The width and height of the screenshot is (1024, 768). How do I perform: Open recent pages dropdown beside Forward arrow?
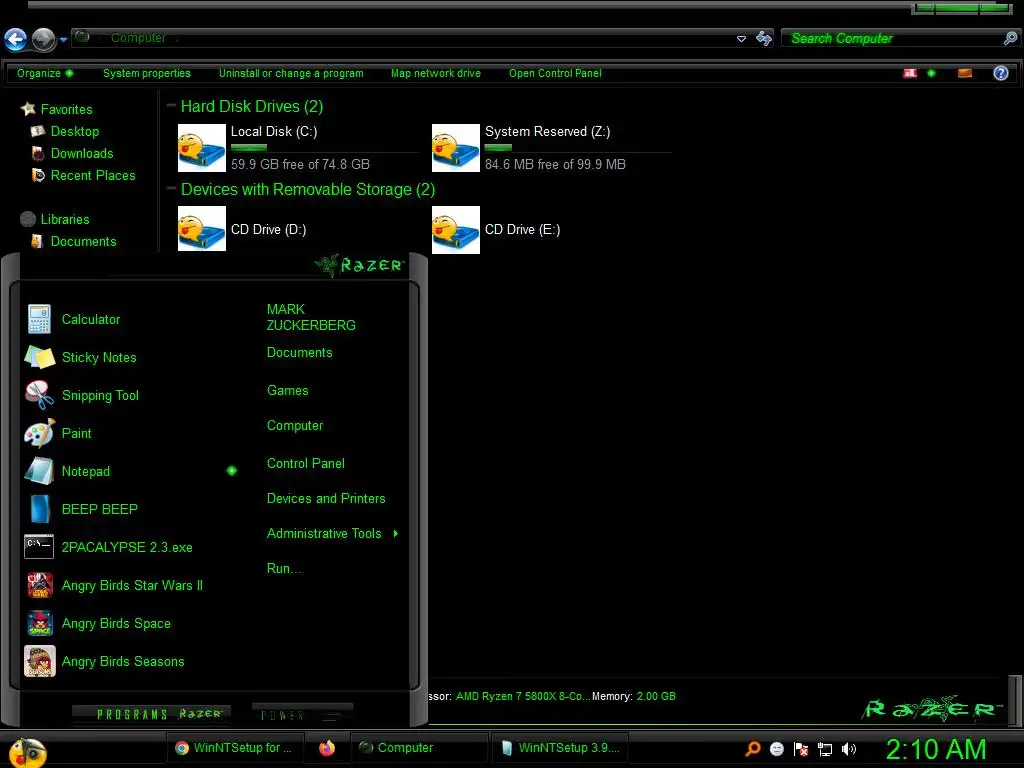coord(63,40)
